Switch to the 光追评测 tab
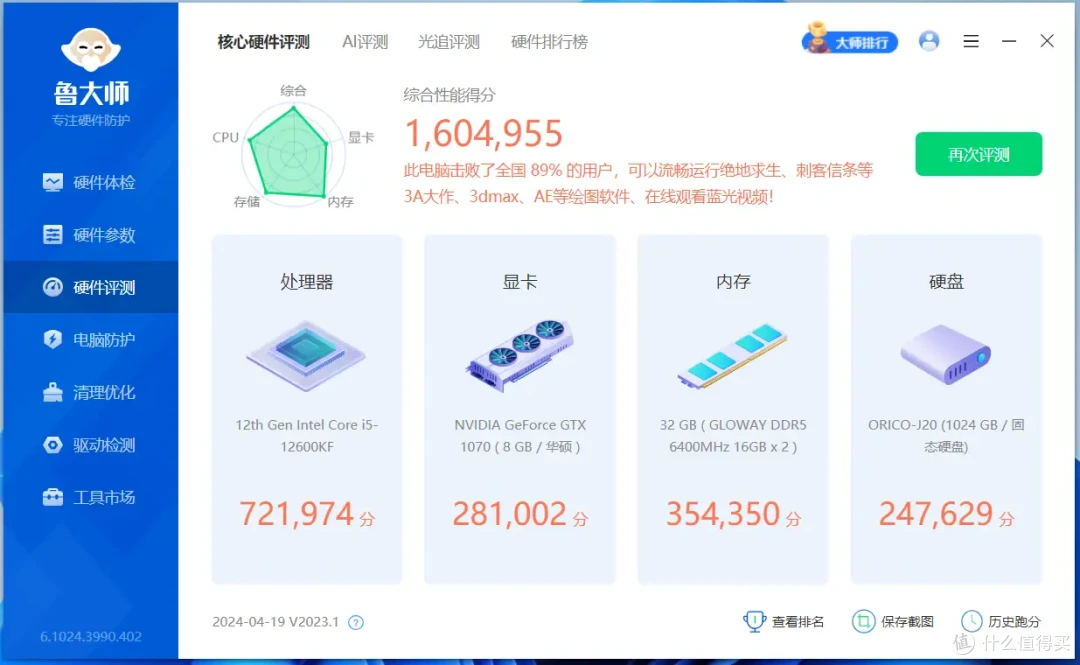Viewport: 1080px width, 665px height. click(x=448, y=42)
